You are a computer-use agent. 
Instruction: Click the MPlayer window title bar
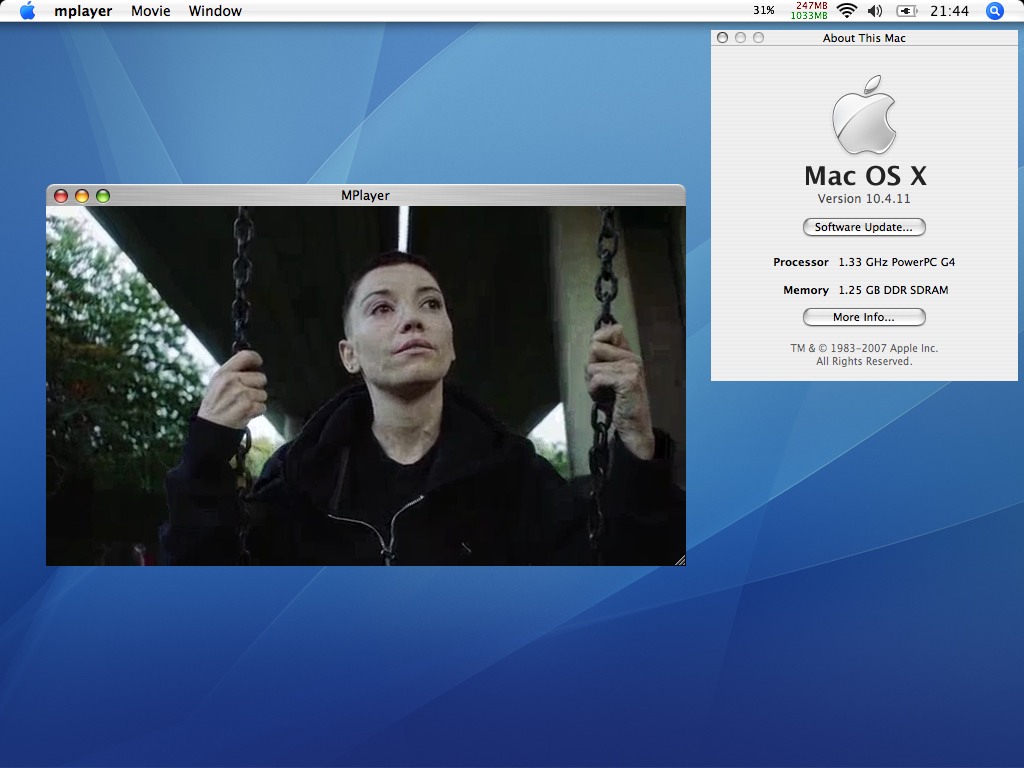(x=366, y=195)
